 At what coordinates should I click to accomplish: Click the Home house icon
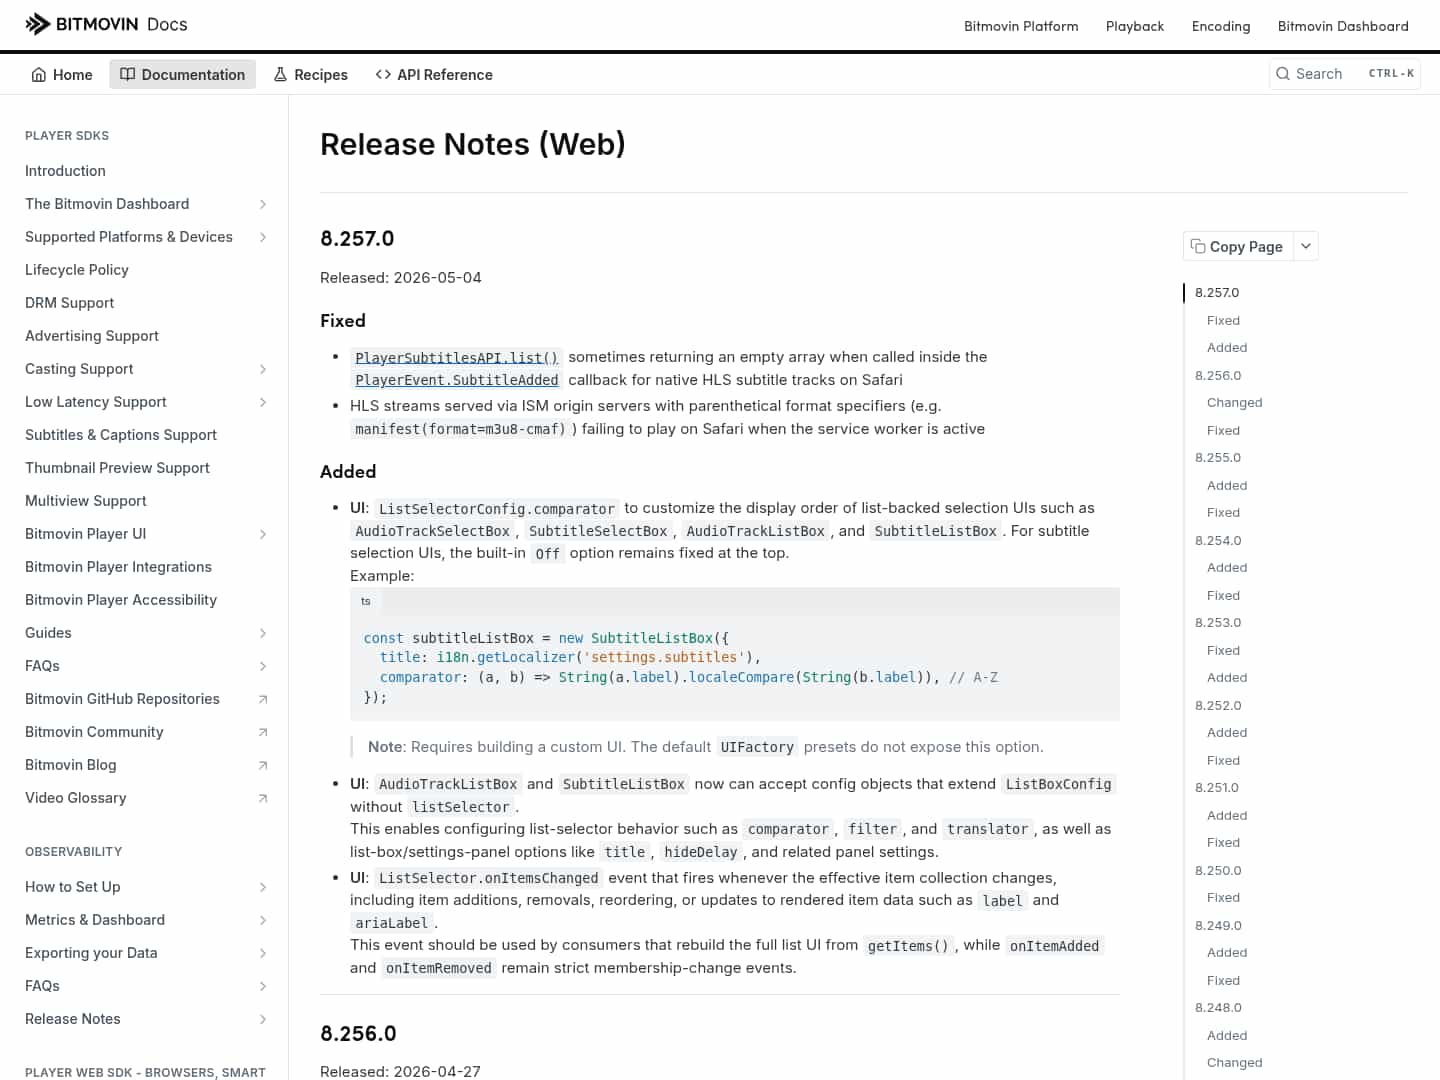(x=39, y=74)
